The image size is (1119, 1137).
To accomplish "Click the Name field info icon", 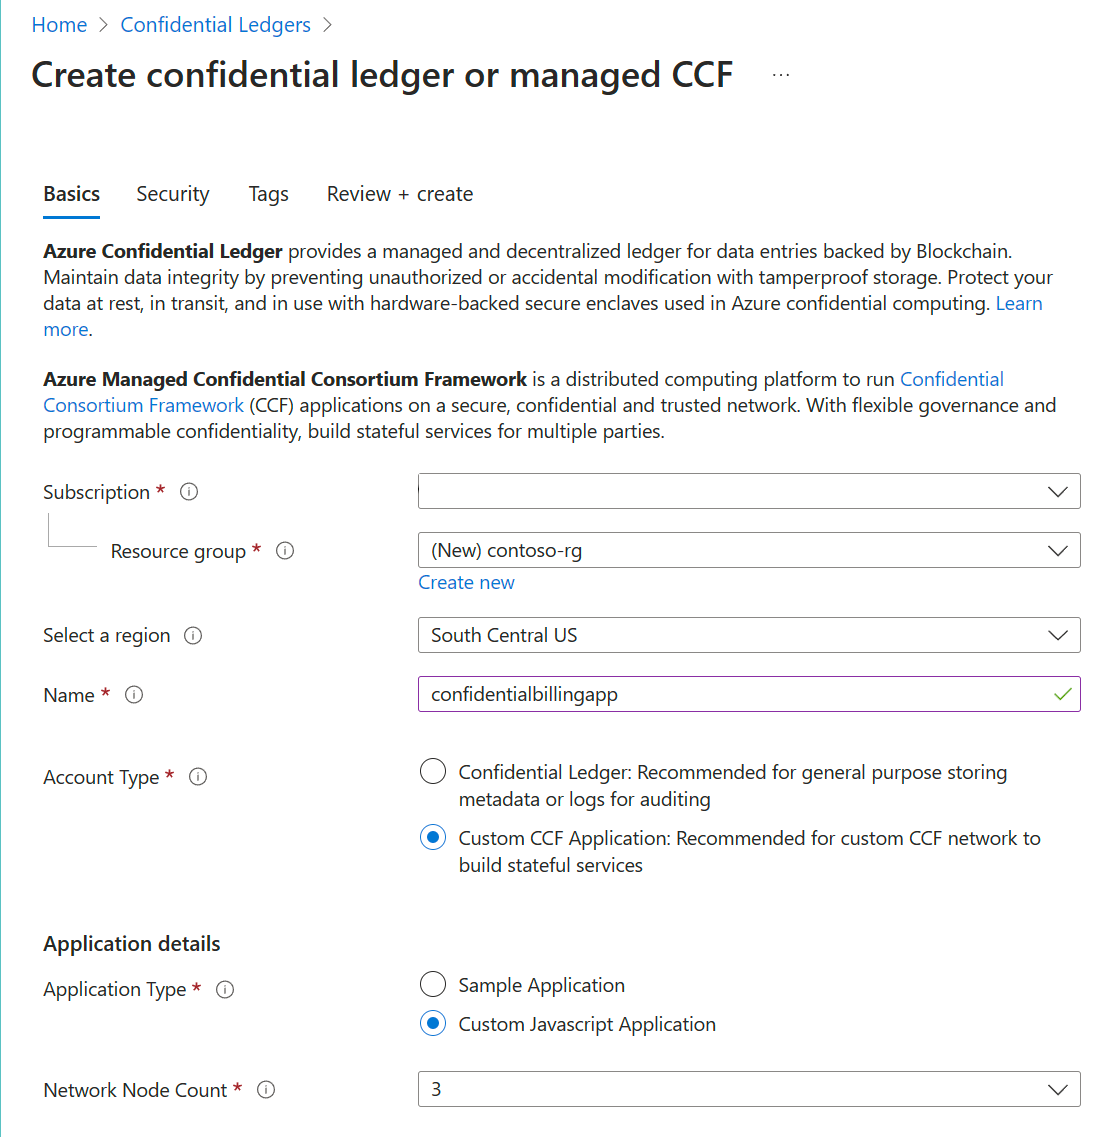I will [x=134, y=694].
